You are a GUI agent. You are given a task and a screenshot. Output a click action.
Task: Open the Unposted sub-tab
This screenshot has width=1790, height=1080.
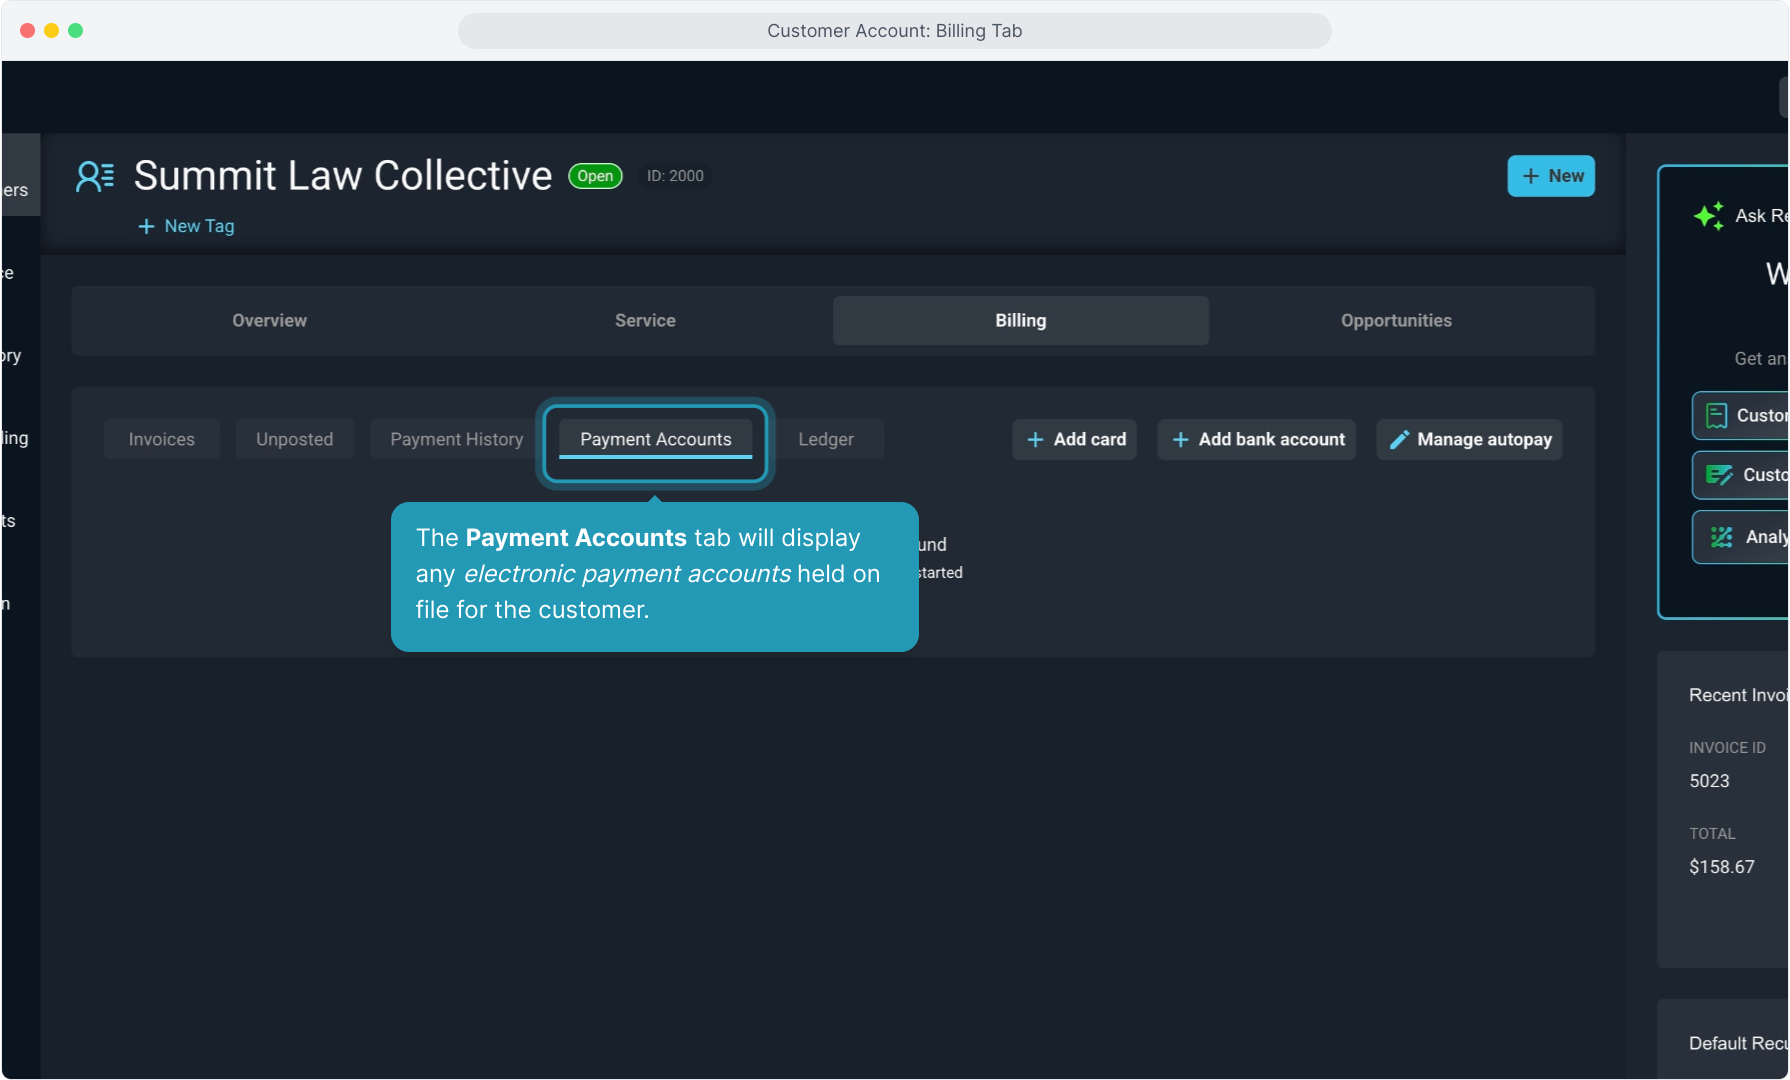294,440
